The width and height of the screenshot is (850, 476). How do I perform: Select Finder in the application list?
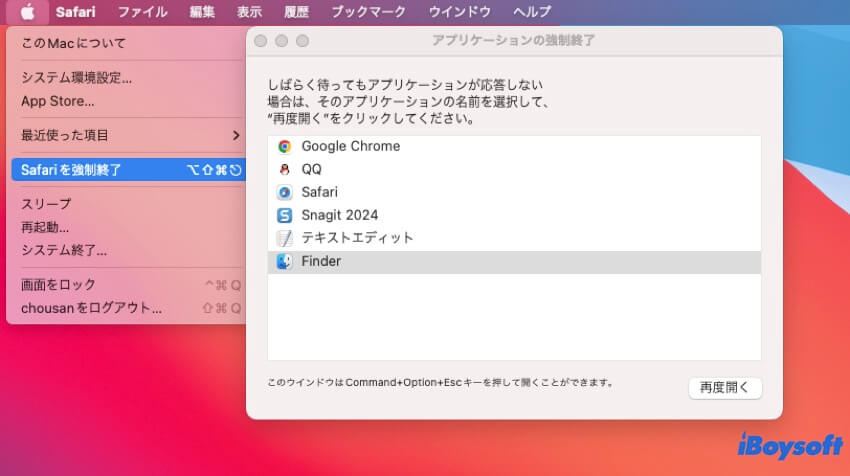click(514, 261)
